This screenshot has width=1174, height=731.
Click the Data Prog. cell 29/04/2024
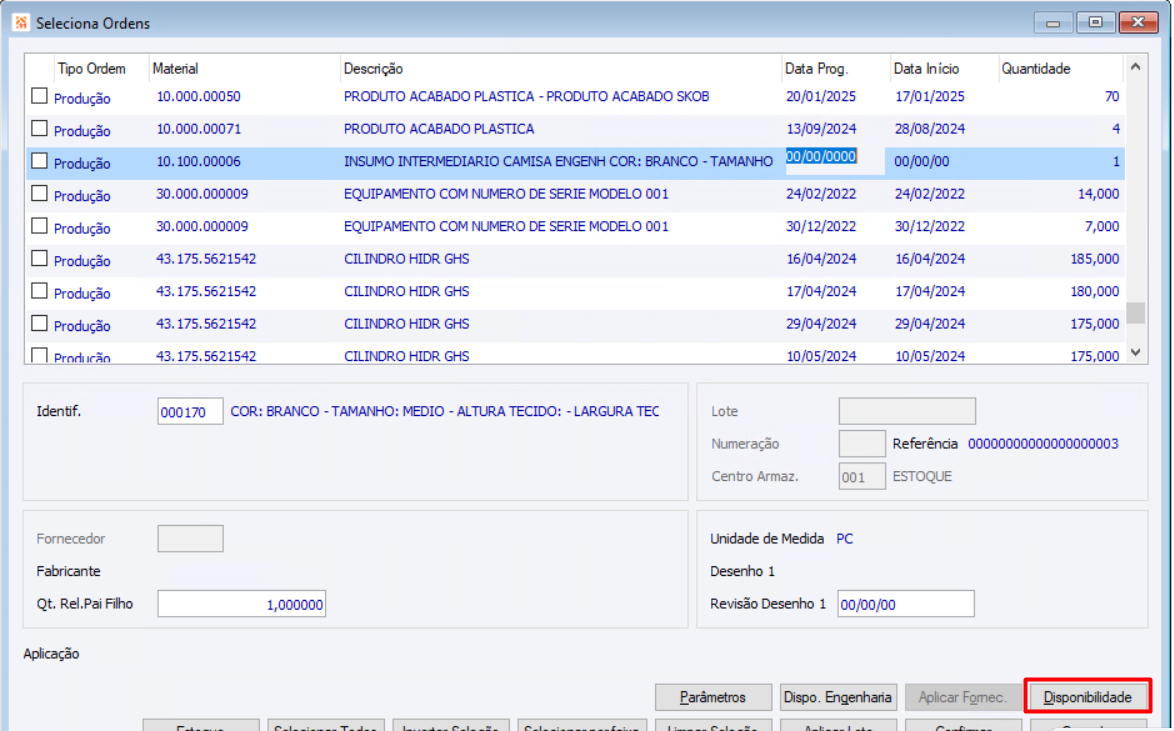point(821,324)
